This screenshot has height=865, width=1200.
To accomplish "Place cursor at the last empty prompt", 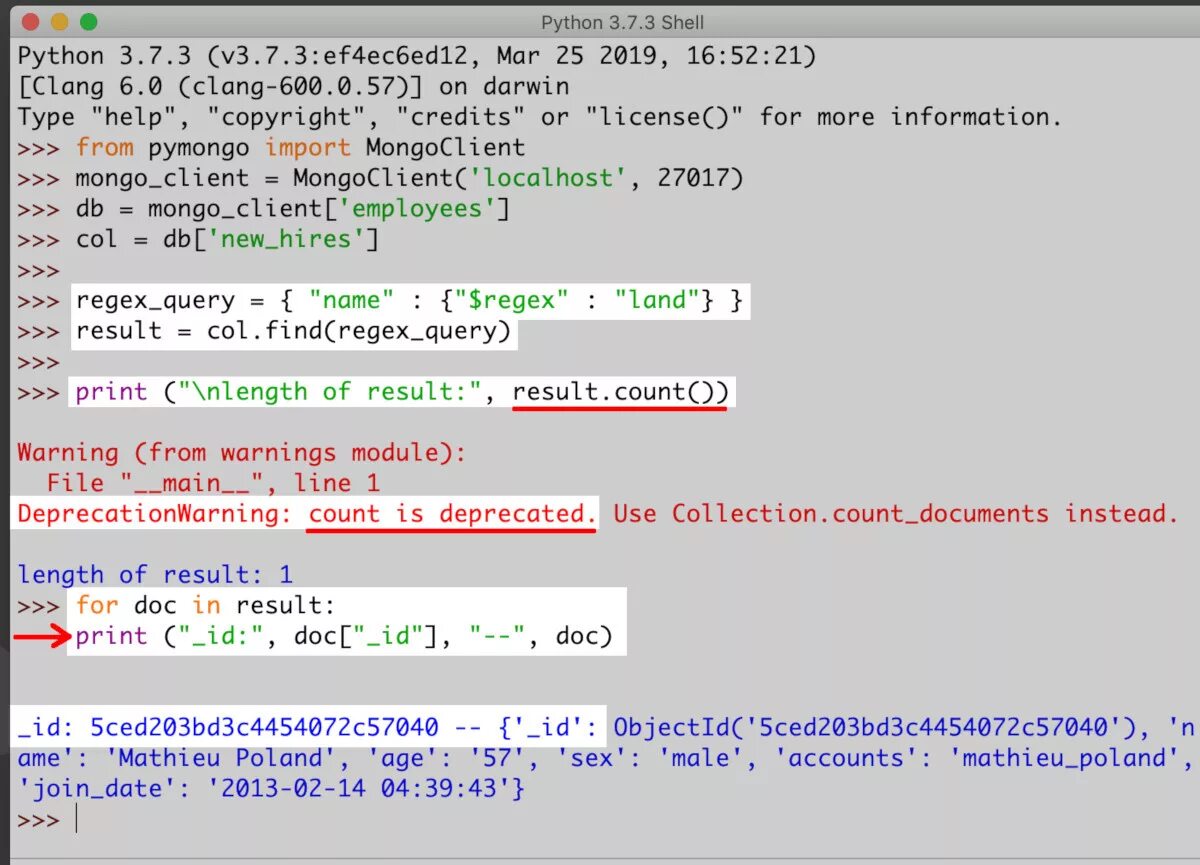I will click(x=76, y=820).
